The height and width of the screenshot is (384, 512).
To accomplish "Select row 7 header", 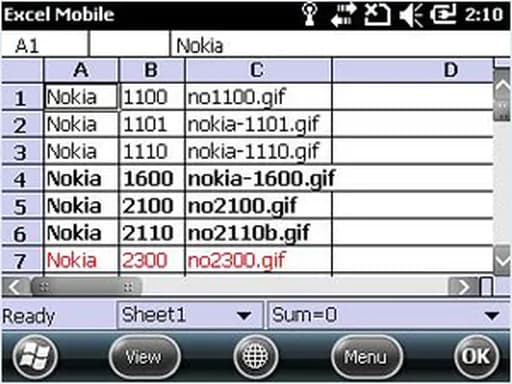I will [22, 261].
